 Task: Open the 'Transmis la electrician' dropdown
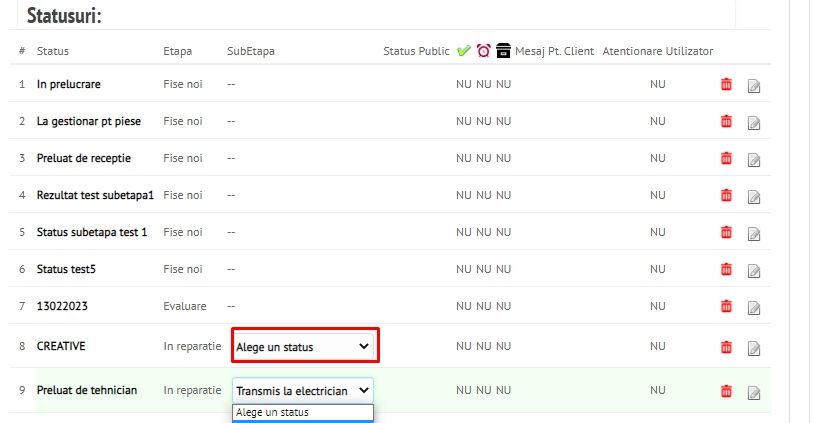[x=303, y=390]
